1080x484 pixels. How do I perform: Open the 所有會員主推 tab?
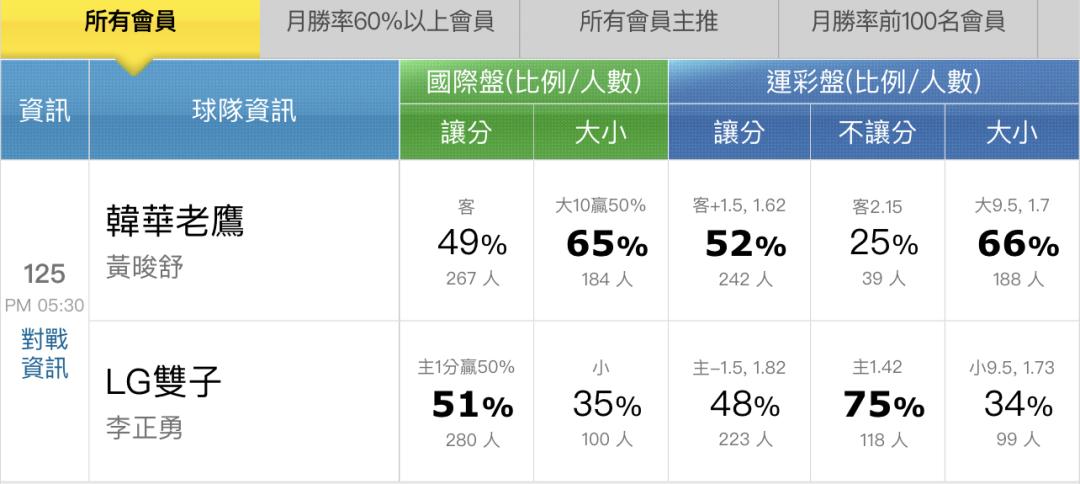[x=648, y=22]
